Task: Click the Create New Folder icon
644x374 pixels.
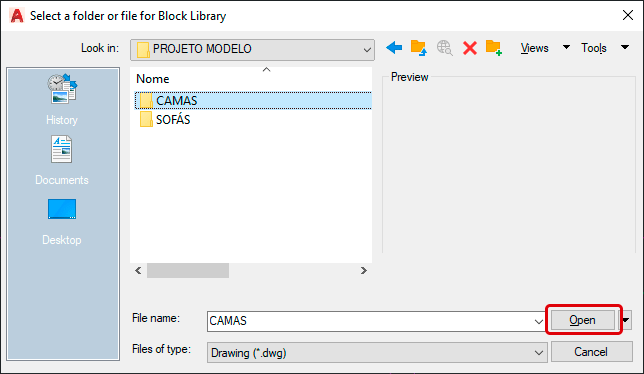Action: 494,48
